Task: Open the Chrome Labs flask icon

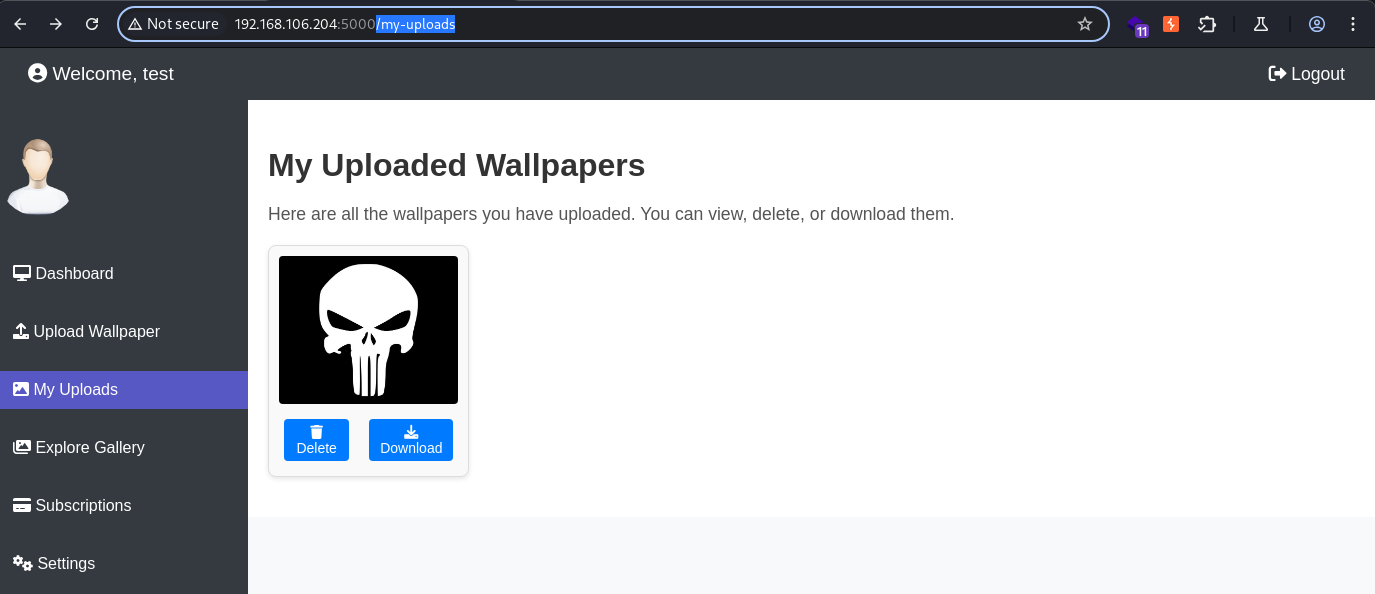Action: [x=1261, y=24]
